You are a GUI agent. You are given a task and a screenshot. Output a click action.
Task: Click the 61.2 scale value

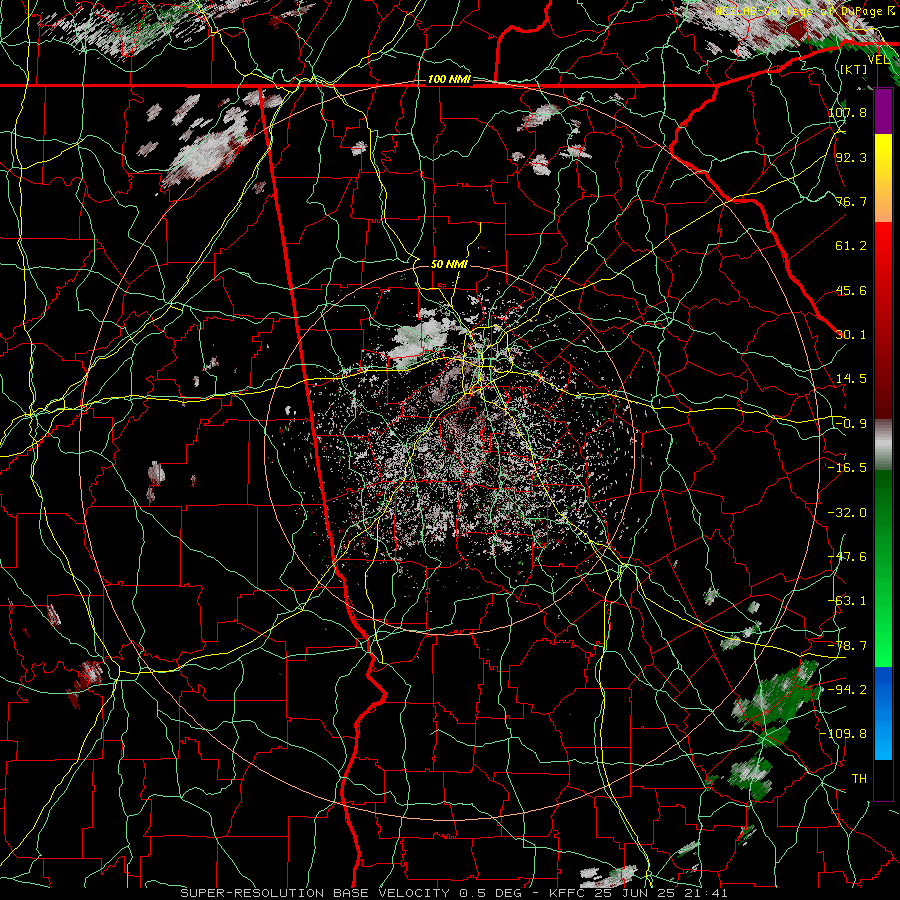point(851,246)
